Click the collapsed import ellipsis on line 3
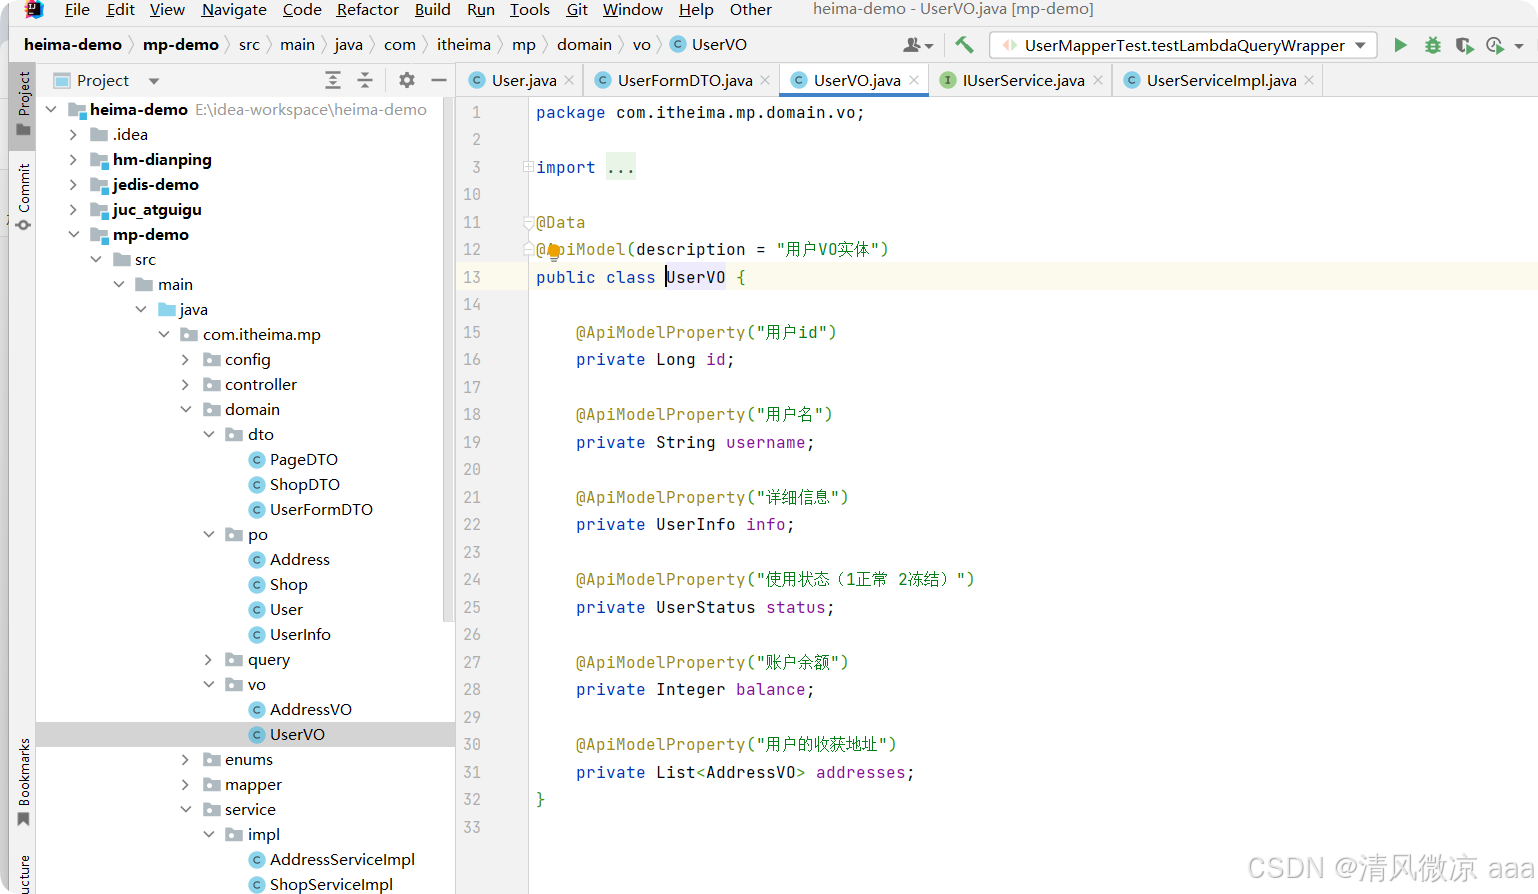The image size is (1538, 894). click(x=620, y=167)
